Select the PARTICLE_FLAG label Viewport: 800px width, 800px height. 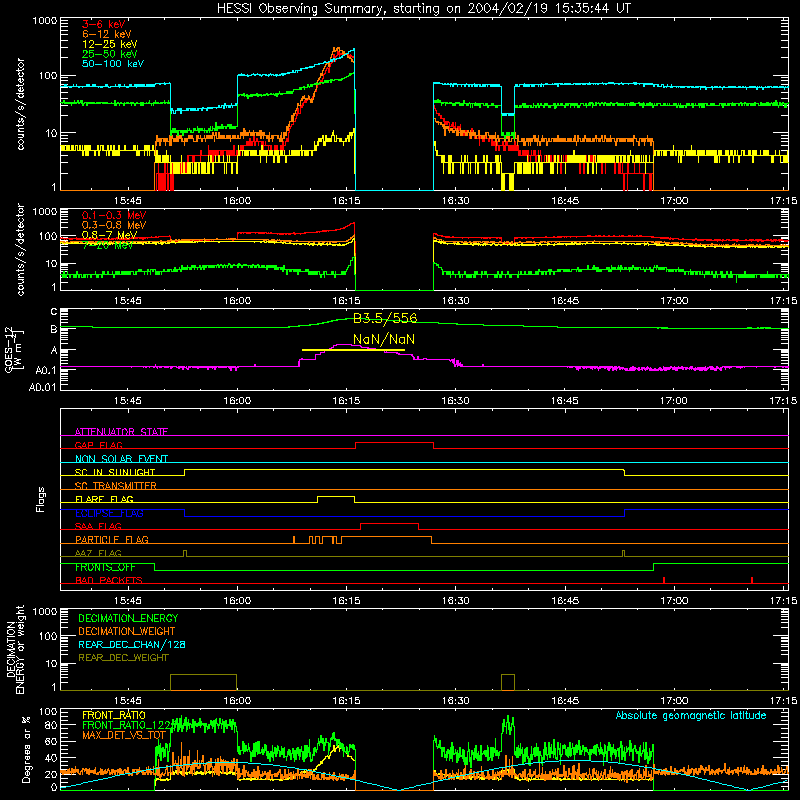112,539
